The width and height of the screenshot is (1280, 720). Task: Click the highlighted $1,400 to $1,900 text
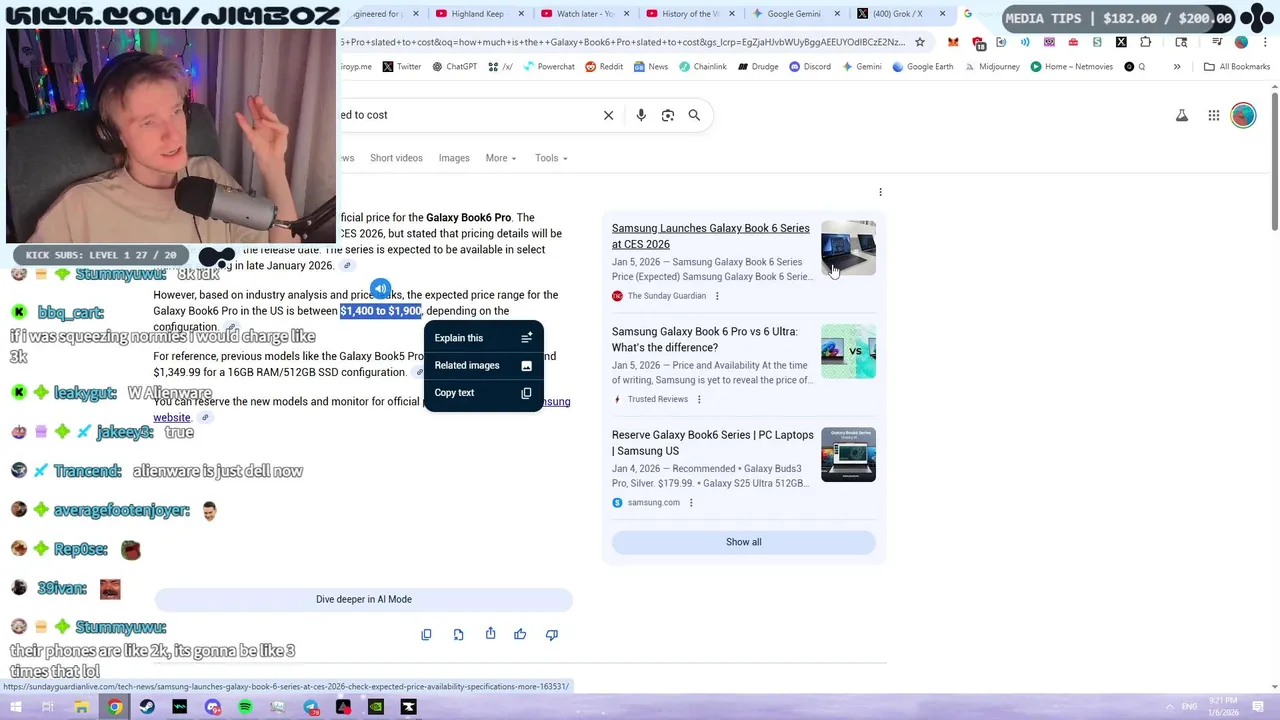(x=381, y=311)
